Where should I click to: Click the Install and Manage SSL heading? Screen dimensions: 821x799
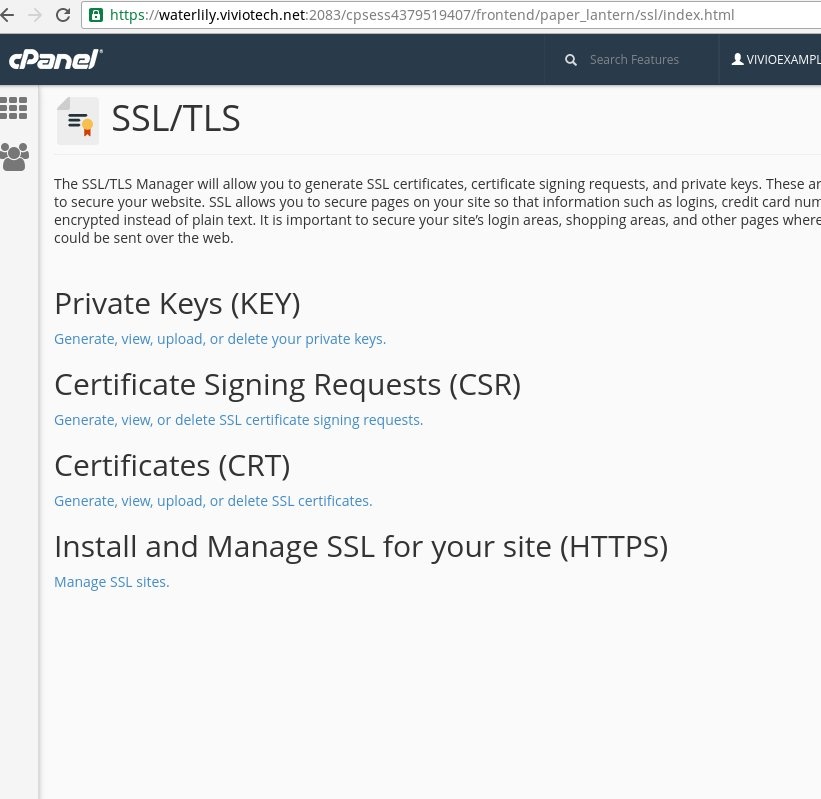pyautogui.click(x=361, y=547)
